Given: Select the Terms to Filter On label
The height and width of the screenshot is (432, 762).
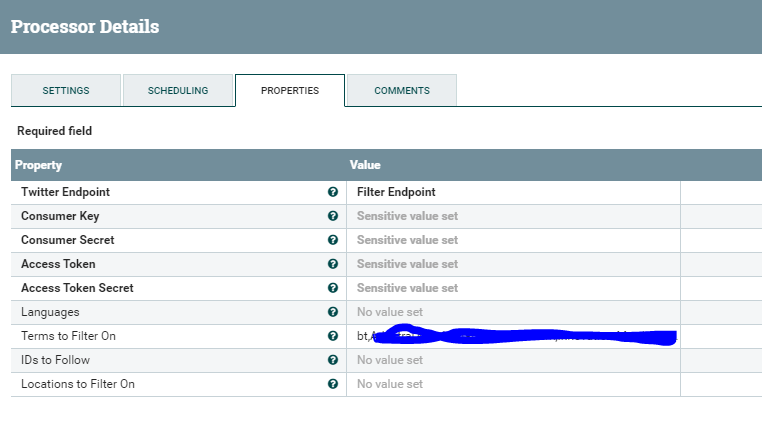Looking at the screenshot, I should pyautogui.click(x=68, y=336).
